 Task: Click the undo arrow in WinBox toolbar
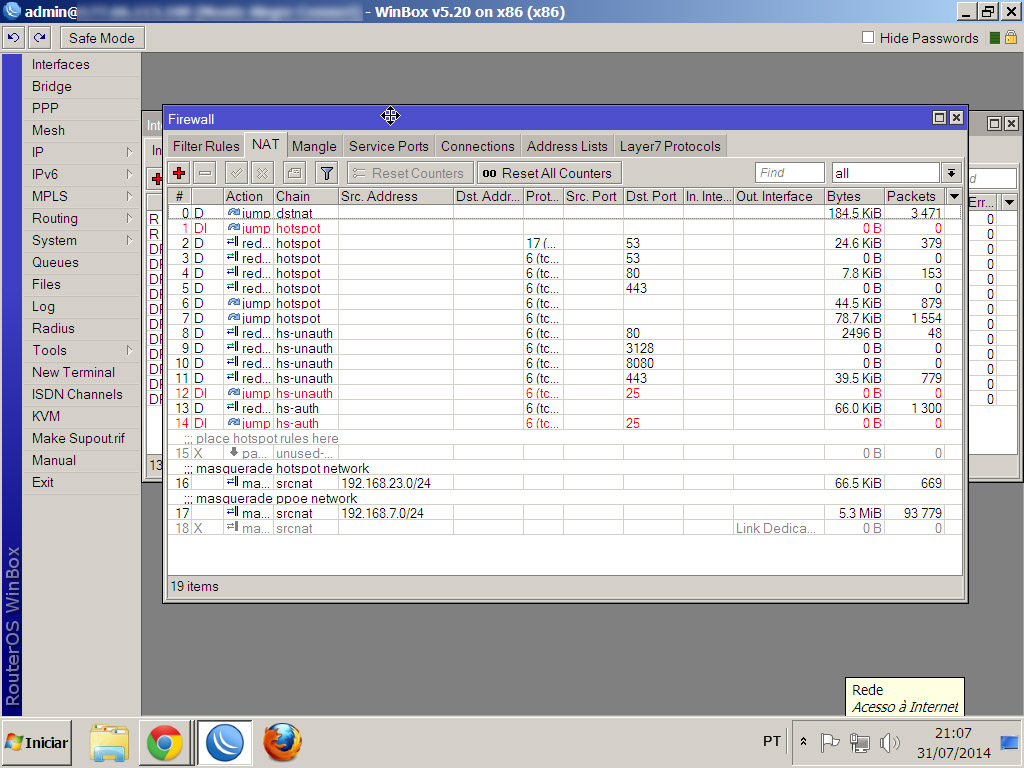[13, 38]
